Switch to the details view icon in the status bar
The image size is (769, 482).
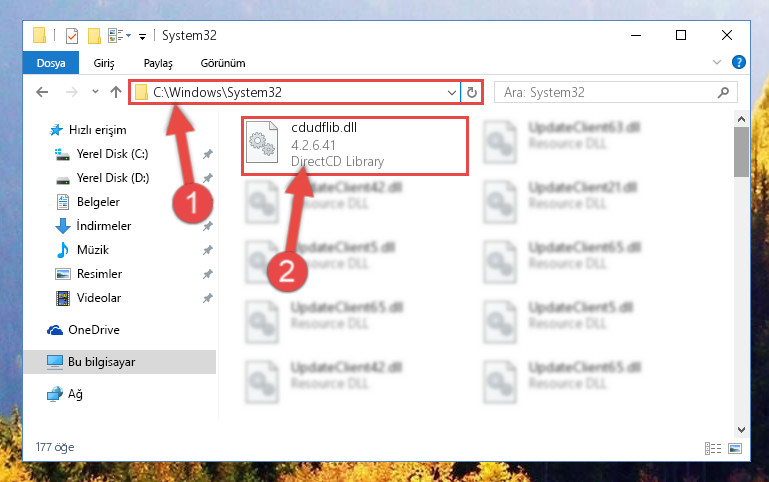click(x=713, y=448)
